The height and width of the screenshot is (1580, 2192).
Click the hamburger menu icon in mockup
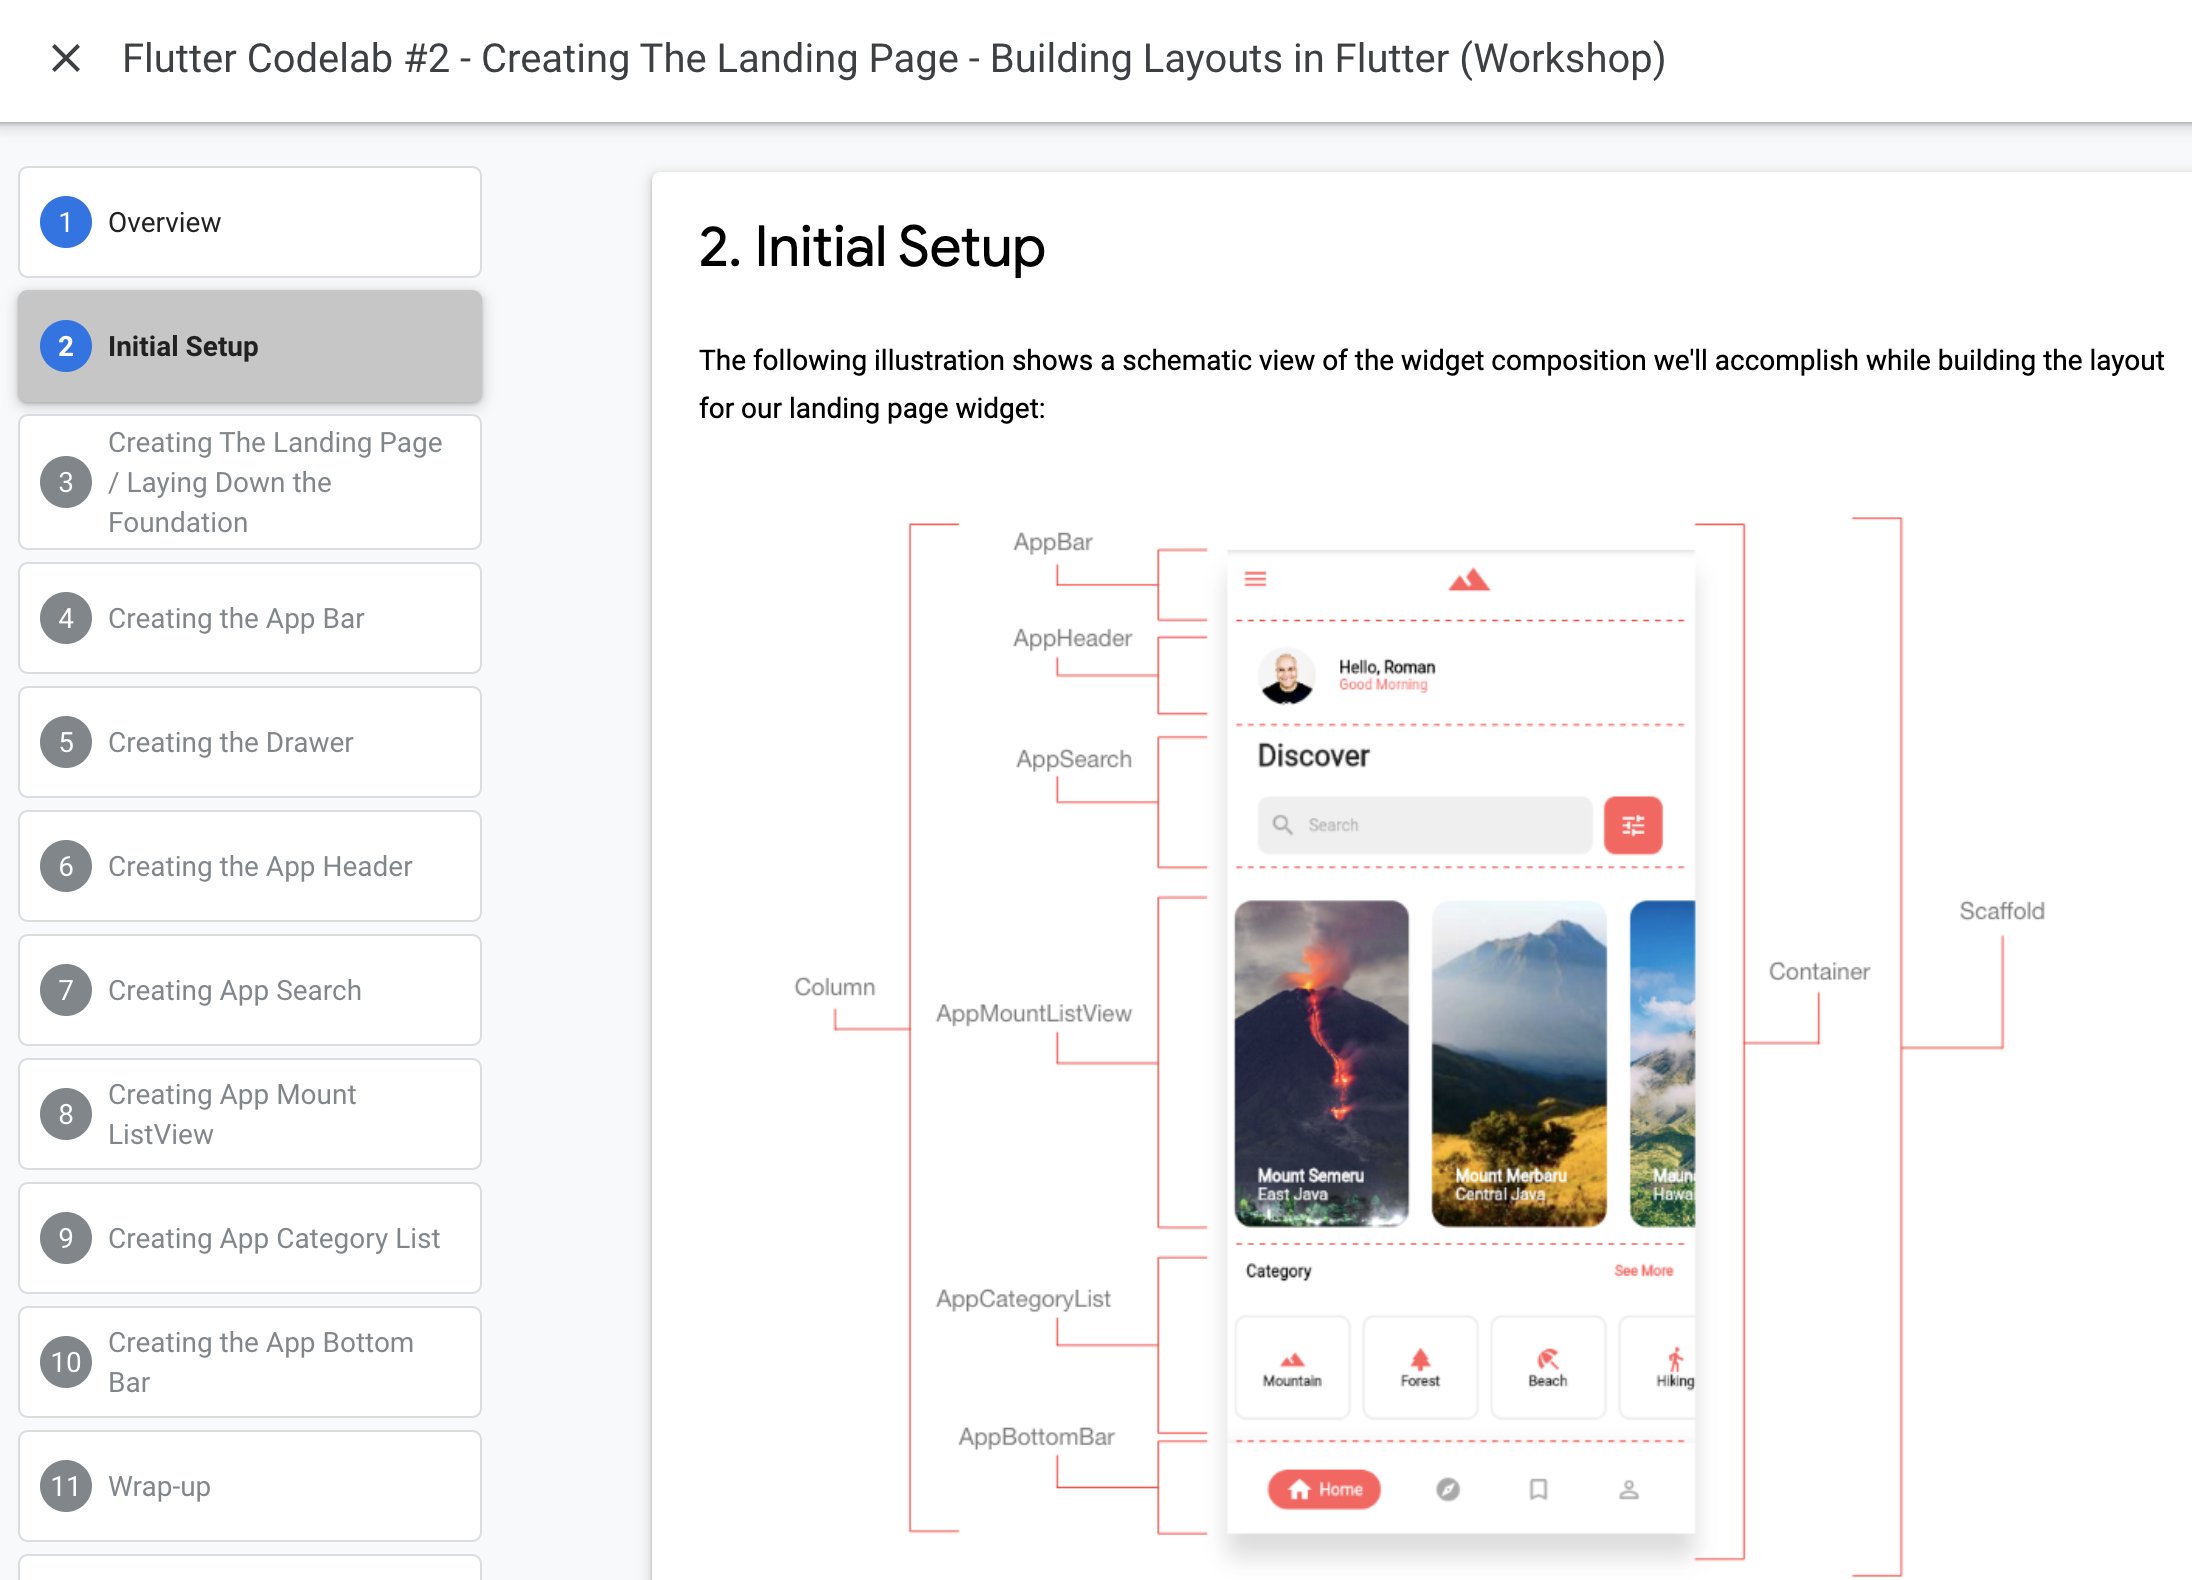point(1255,579)
